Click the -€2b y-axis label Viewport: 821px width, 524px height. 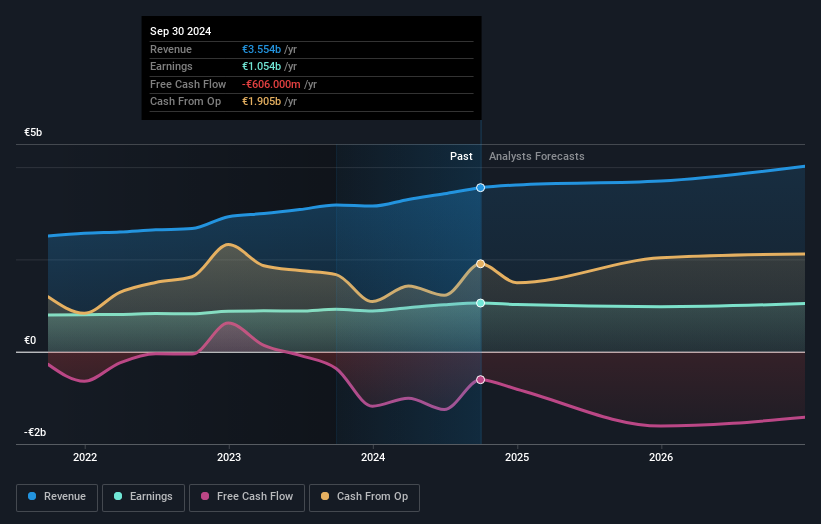pyautogui.click(x=35, y=432)
